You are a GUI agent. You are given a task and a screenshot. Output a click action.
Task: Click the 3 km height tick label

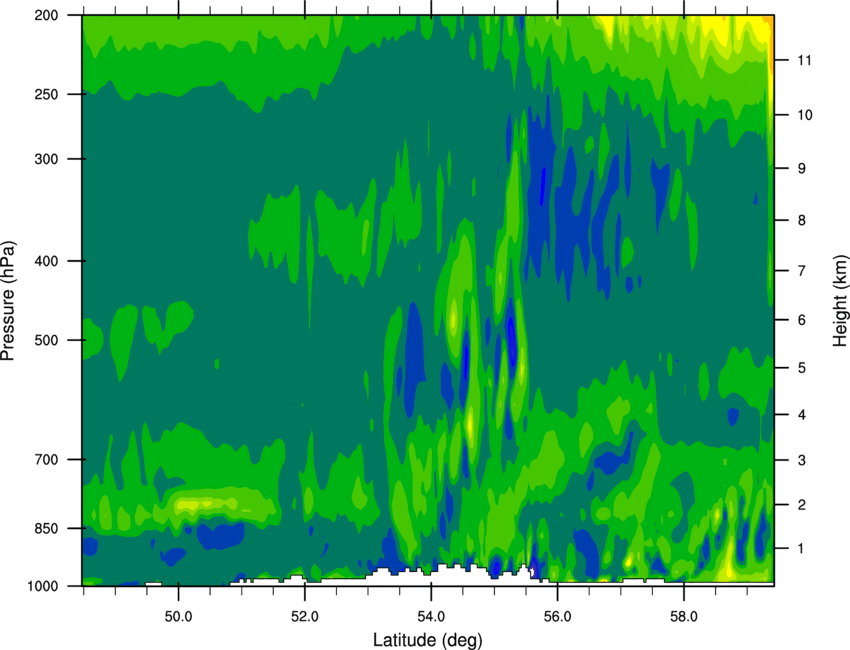click(x=802, y=460)
